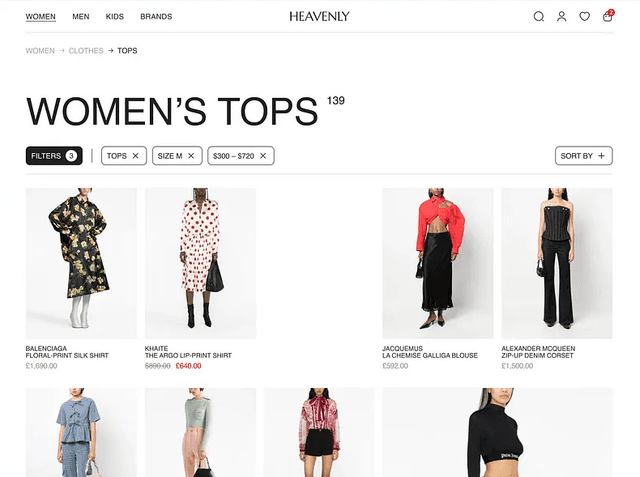Remove the SIZE M filter chip
Viewport: 640px width, 477px height.
[x=191, y=156]
